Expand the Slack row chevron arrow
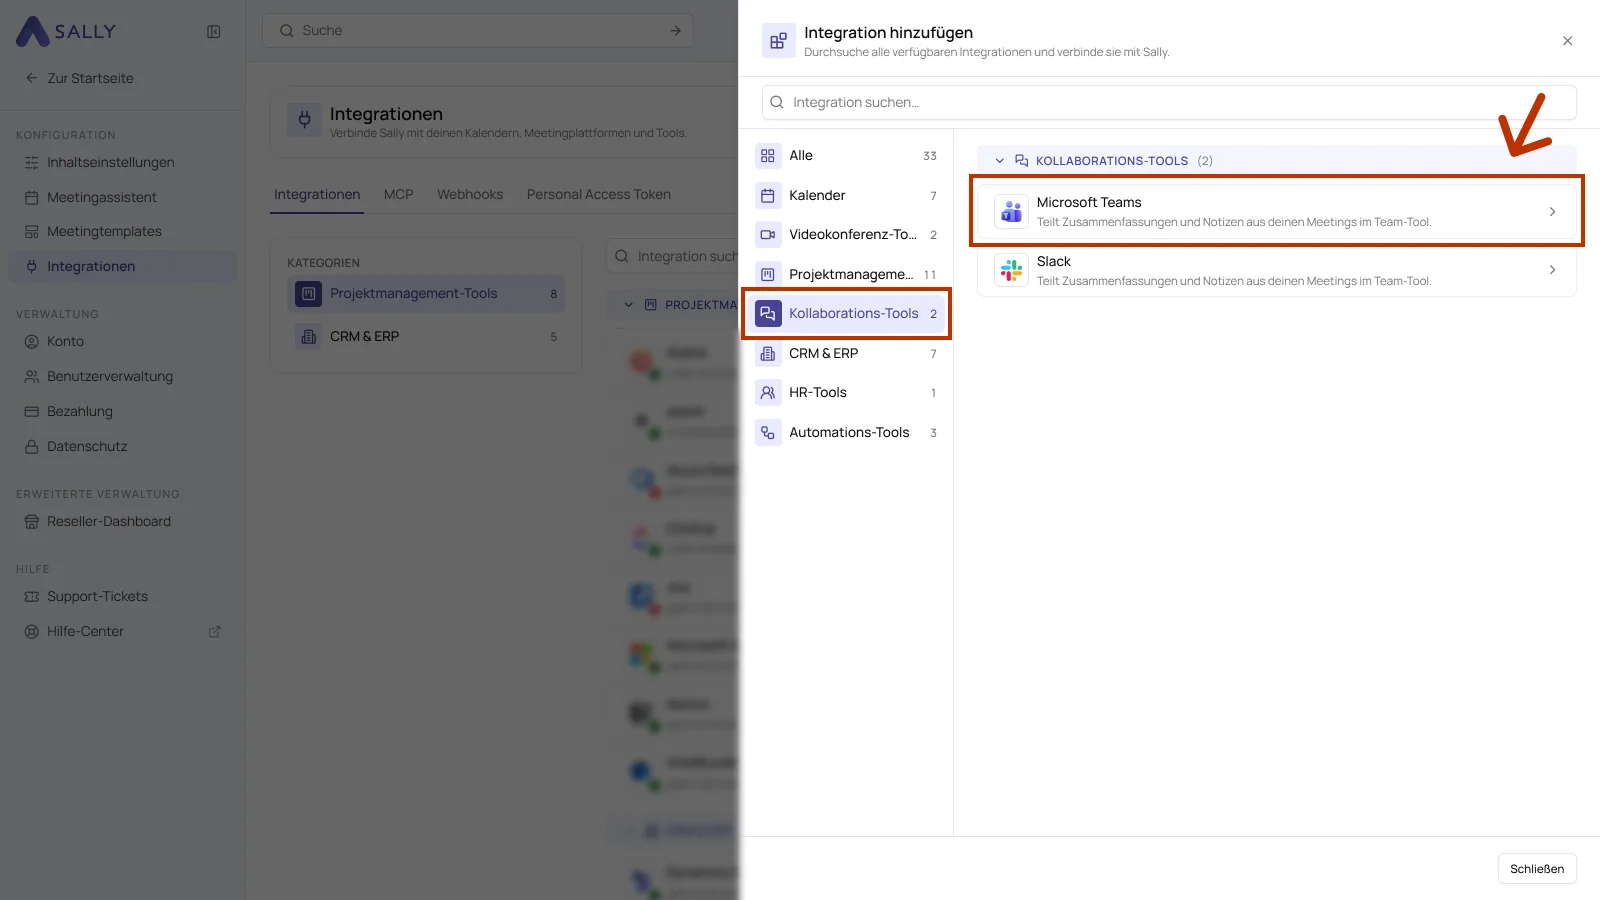 coord(1552,270)
